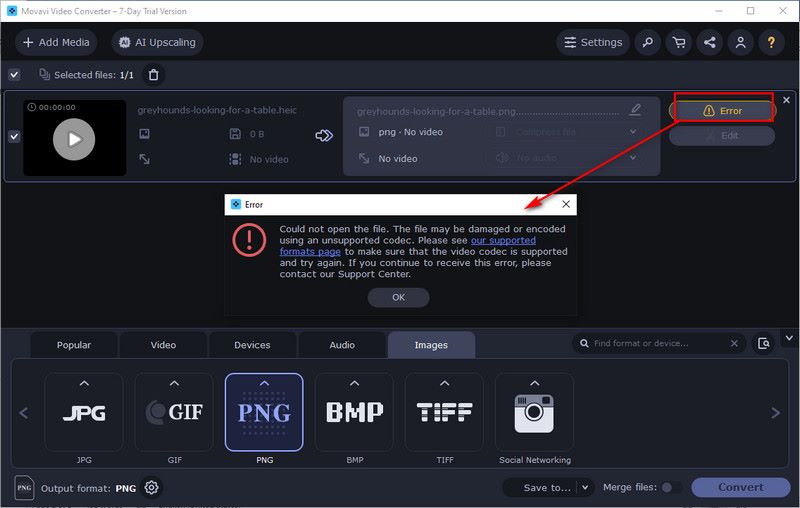This screenshot has width=800, height=508.
Task: Select the PNG format
Action: pos(264,412)
